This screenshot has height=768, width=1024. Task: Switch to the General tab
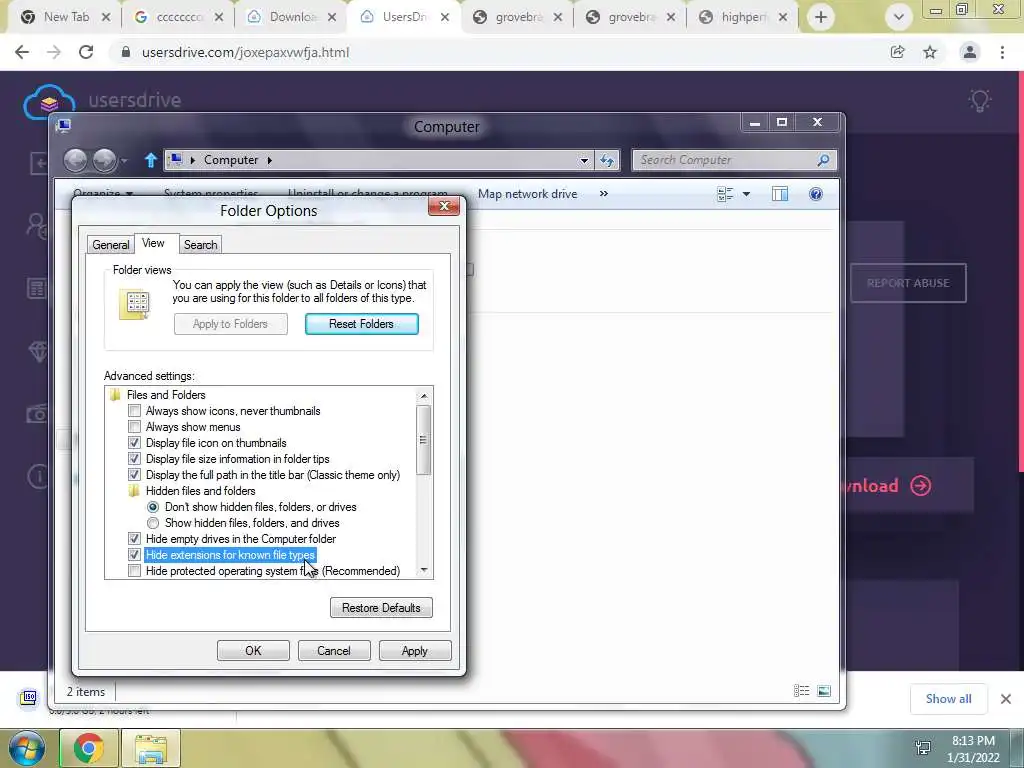[110, 245]
